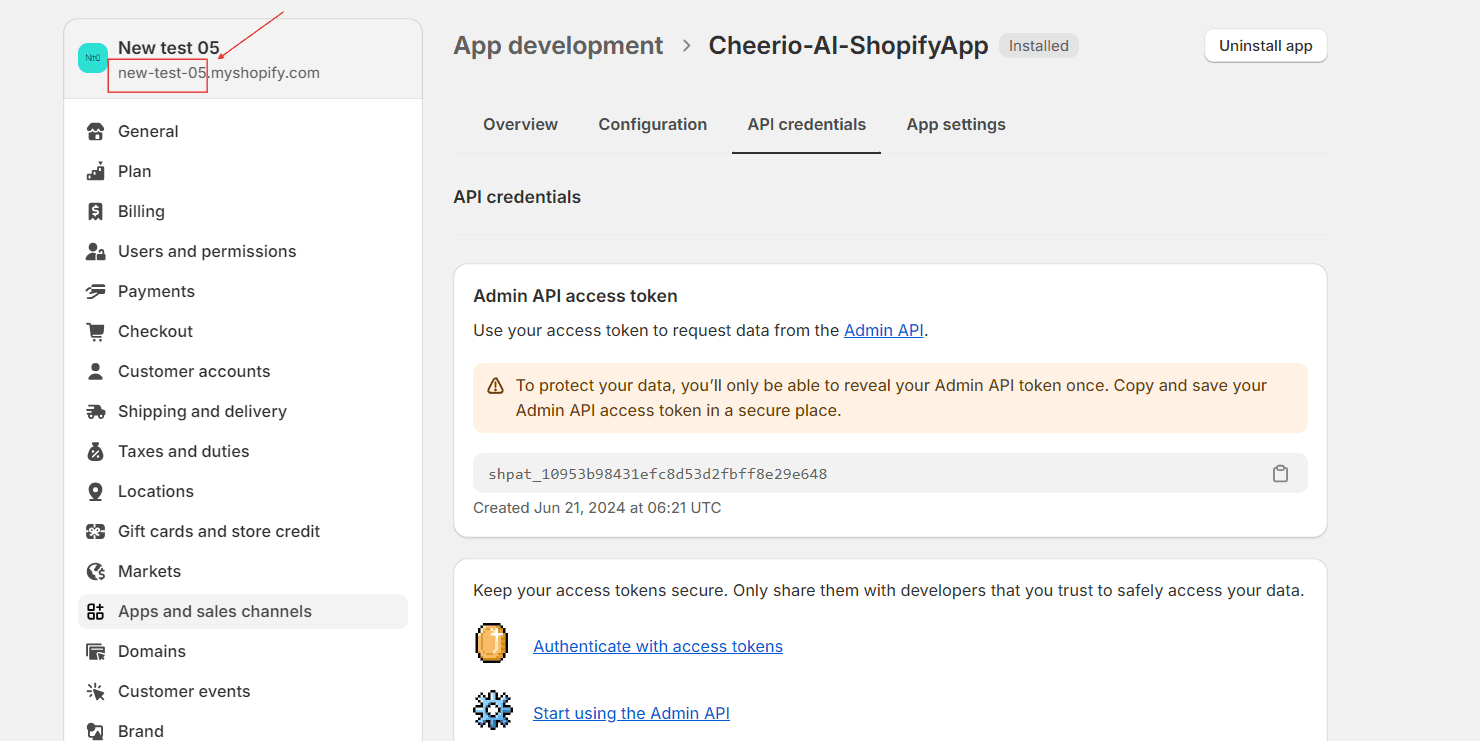Go to Gift cards and store credit
1480x741 pixels.
coord(243,531)
